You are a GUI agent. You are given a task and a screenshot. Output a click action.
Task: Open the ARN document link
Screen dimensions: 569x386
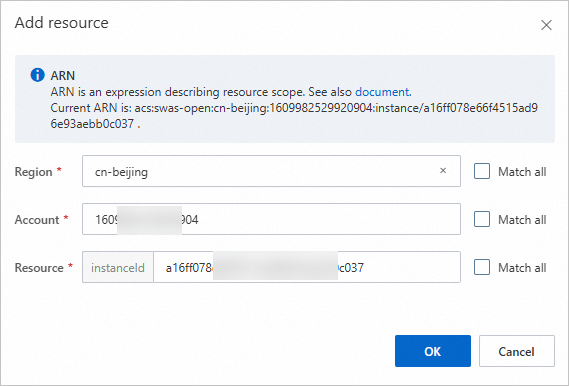[x=382, y=92]
